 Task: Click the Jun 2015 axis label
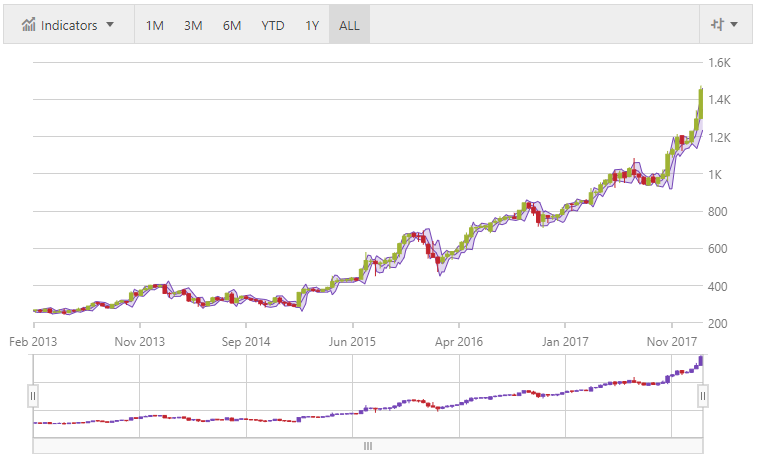(352, 342)
